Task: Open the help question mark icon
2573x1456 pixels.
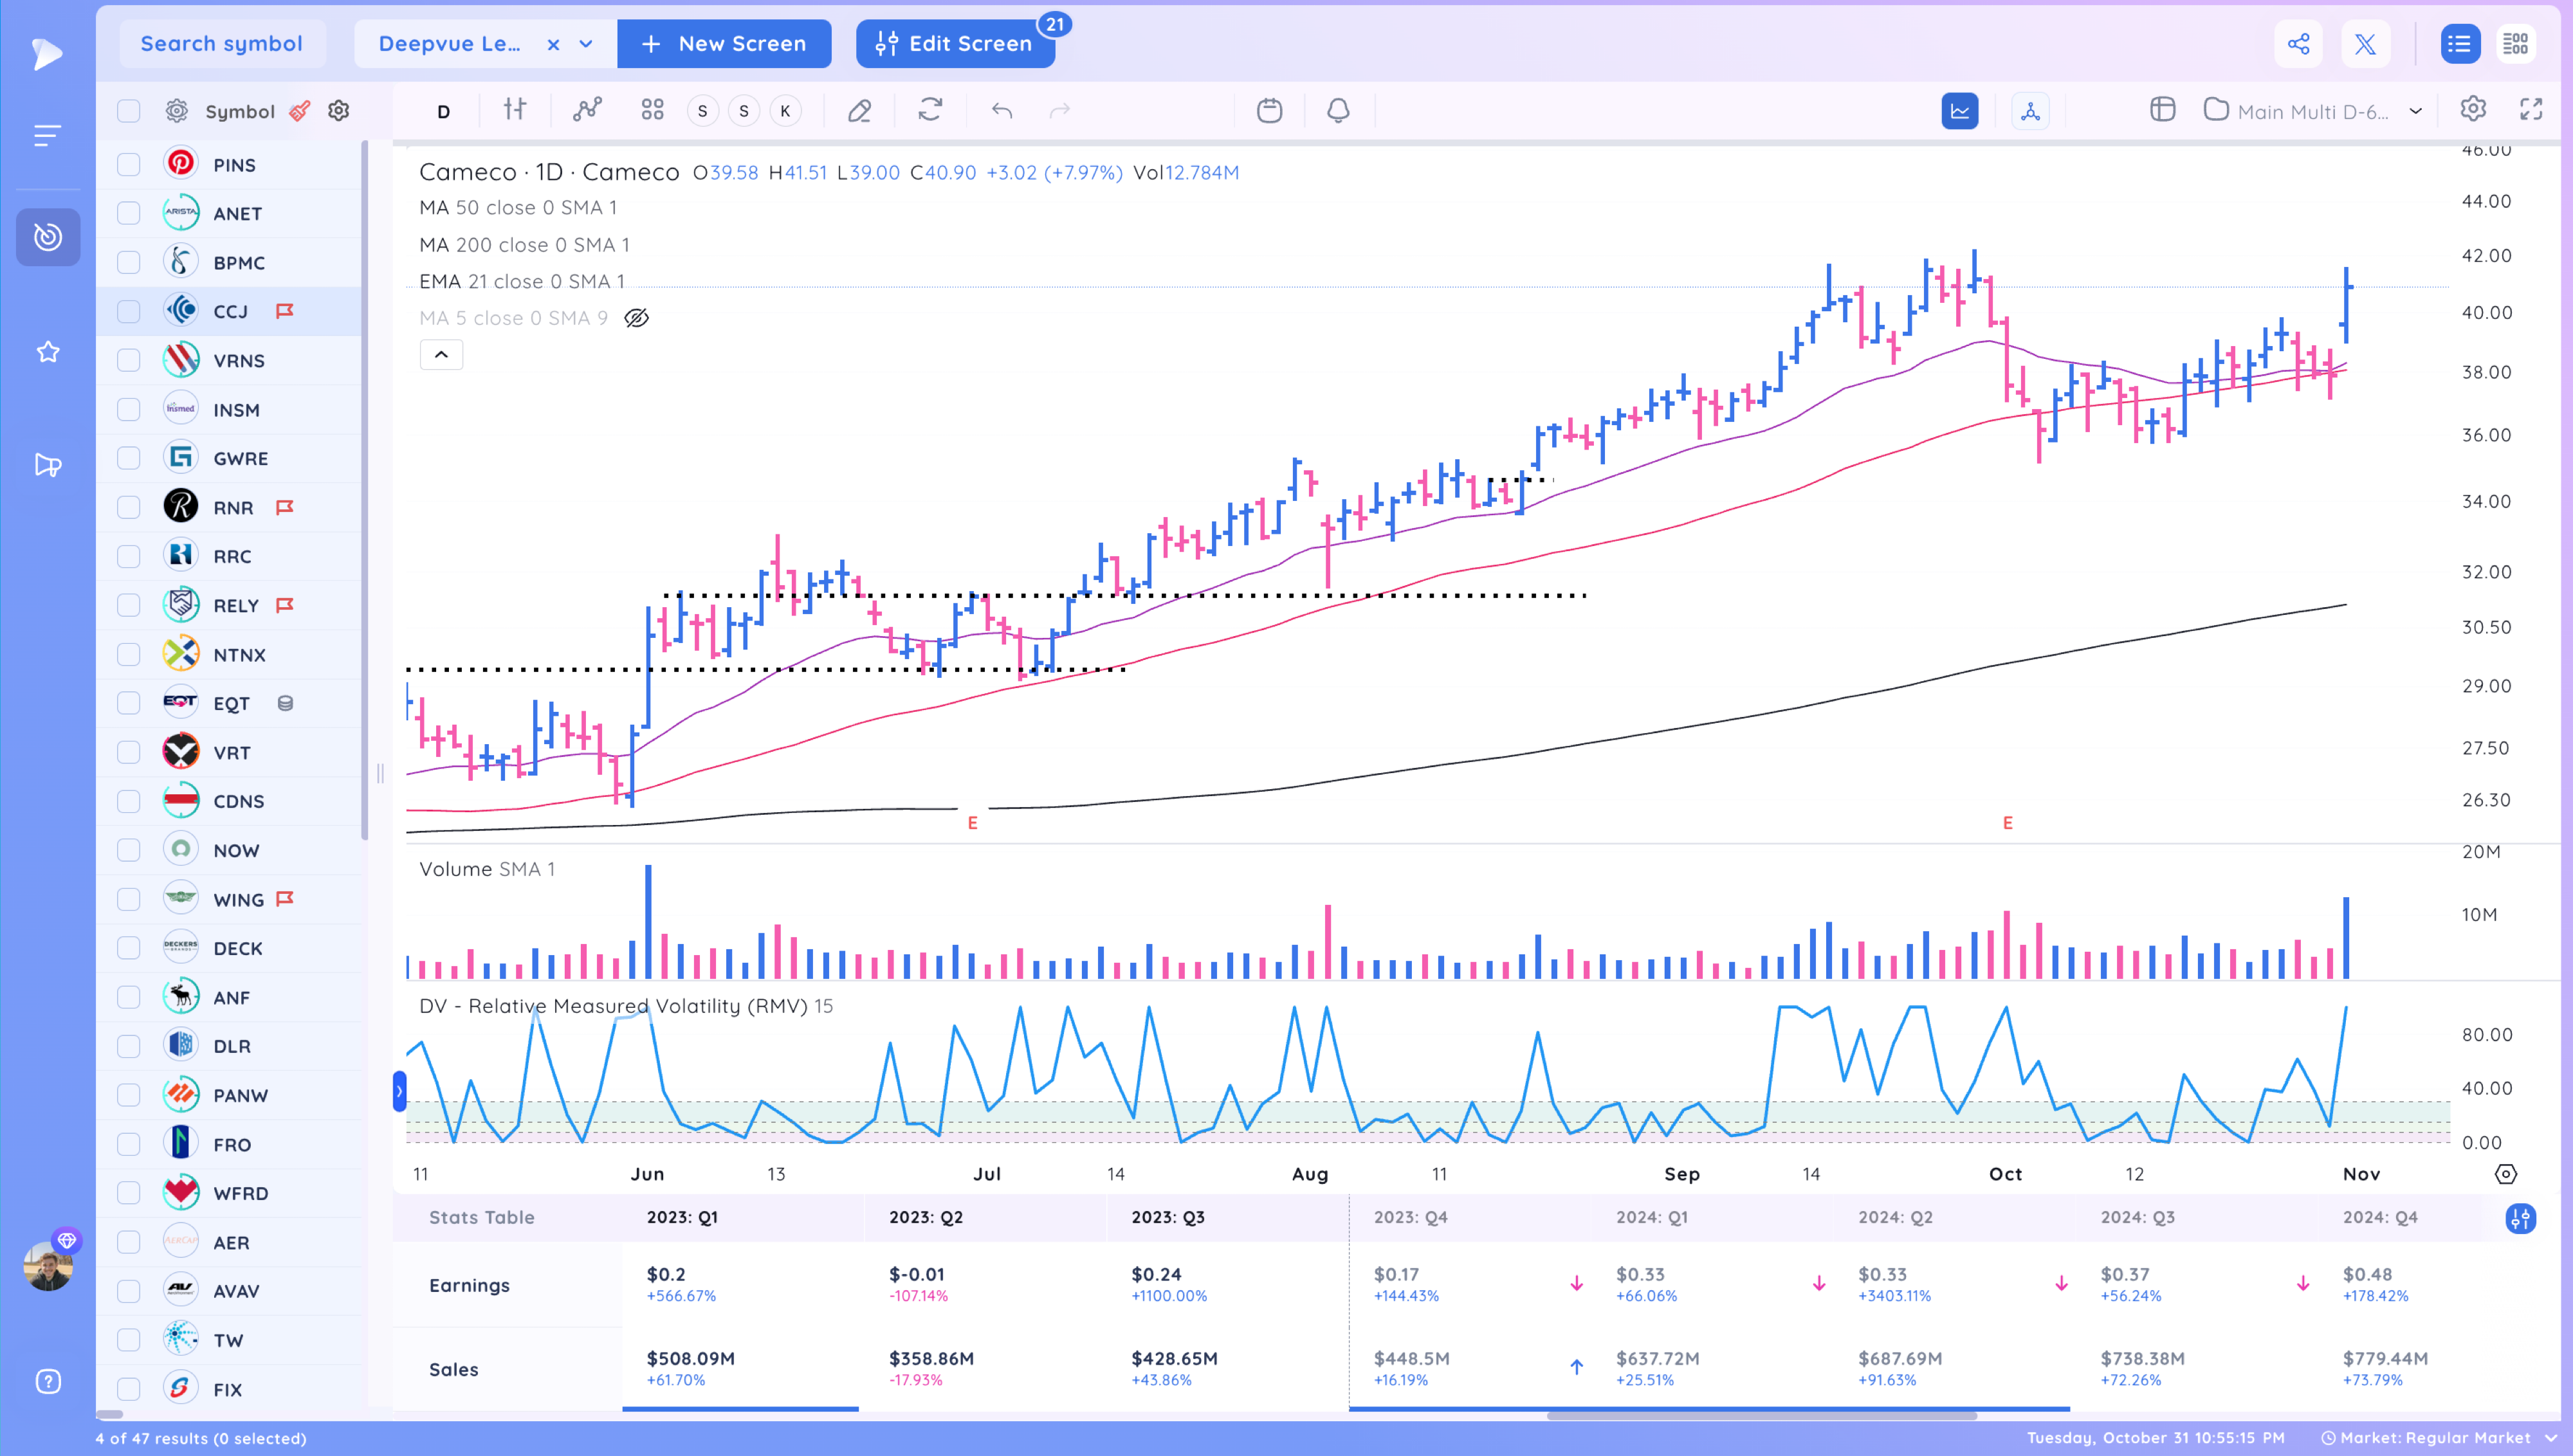Action: 48,1381
